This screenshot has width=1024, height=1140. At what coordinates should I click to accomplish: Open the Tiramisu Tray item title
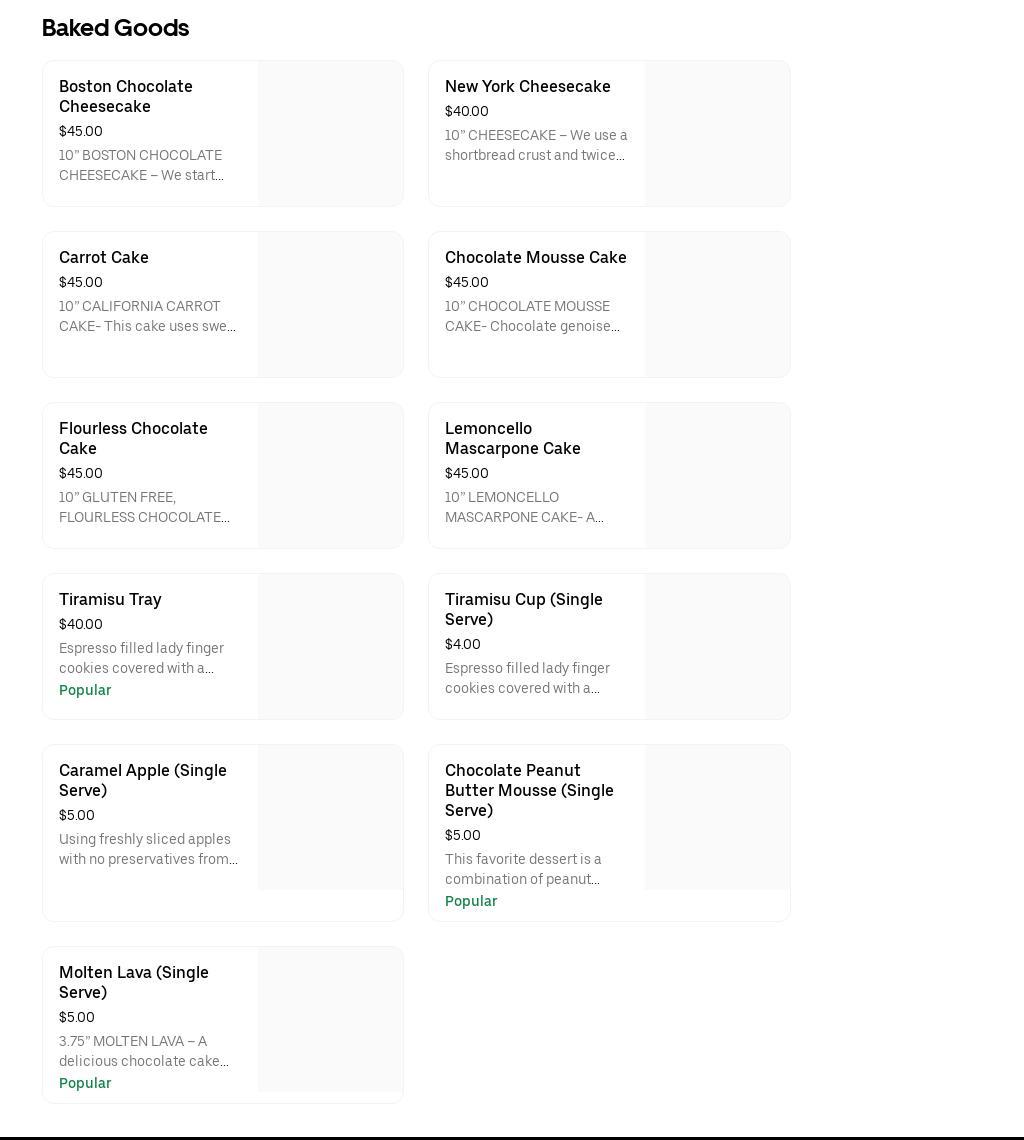110,600
